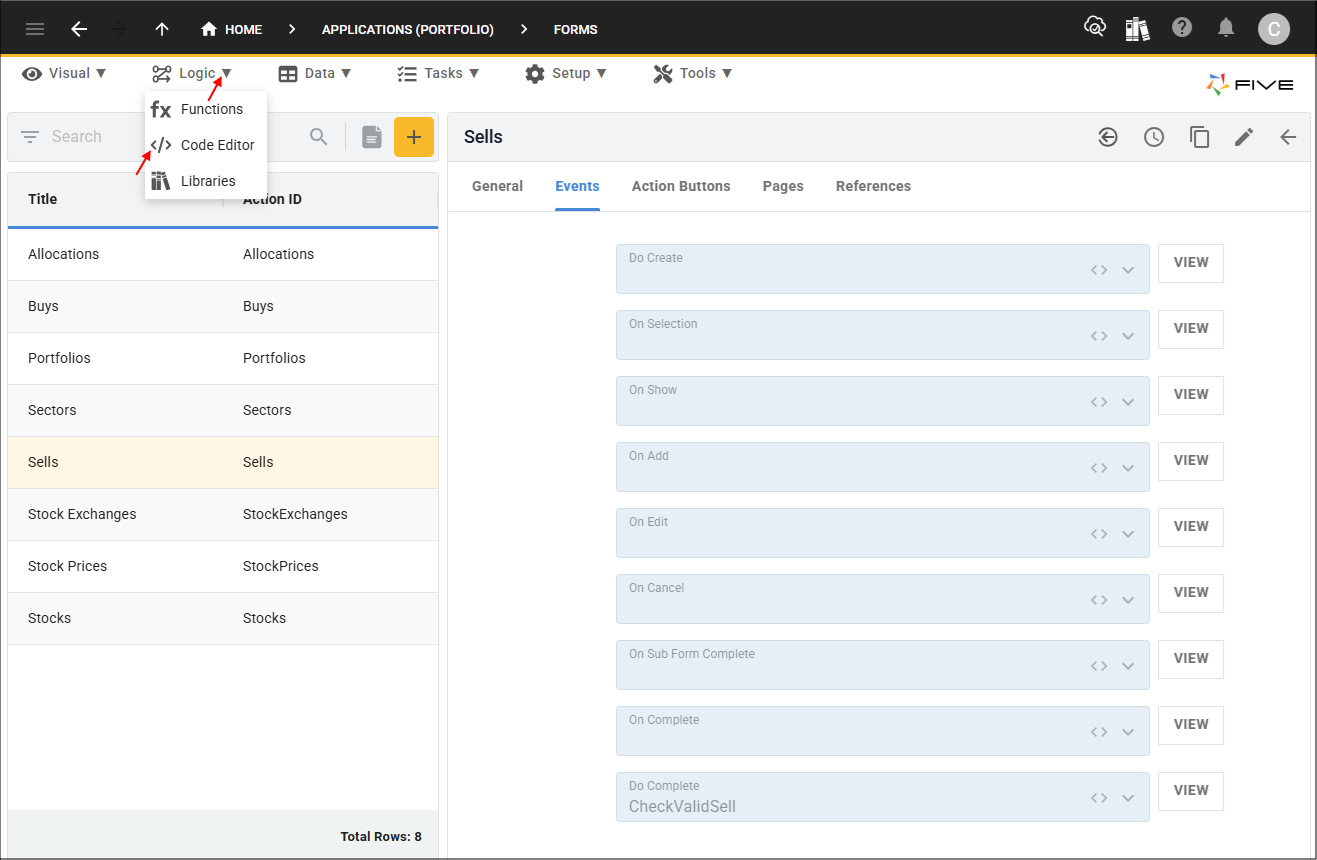Open the history clock icon for Sells
Image resolution: width=1317 pixels, height=860 pixels.
coord(1154,137)
